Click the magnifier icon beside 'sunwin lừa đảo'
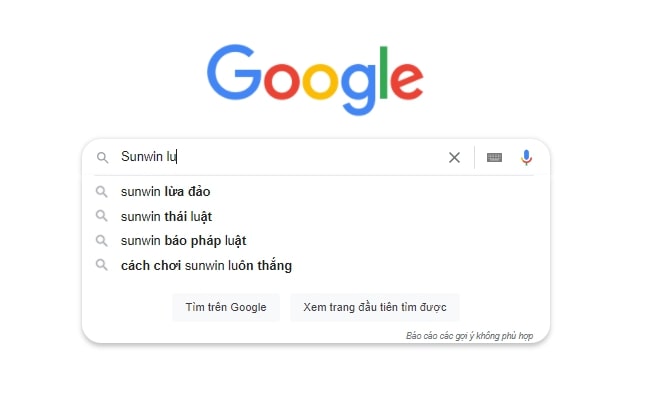This screenshot has height=396, width=657. tap(101, 192)
